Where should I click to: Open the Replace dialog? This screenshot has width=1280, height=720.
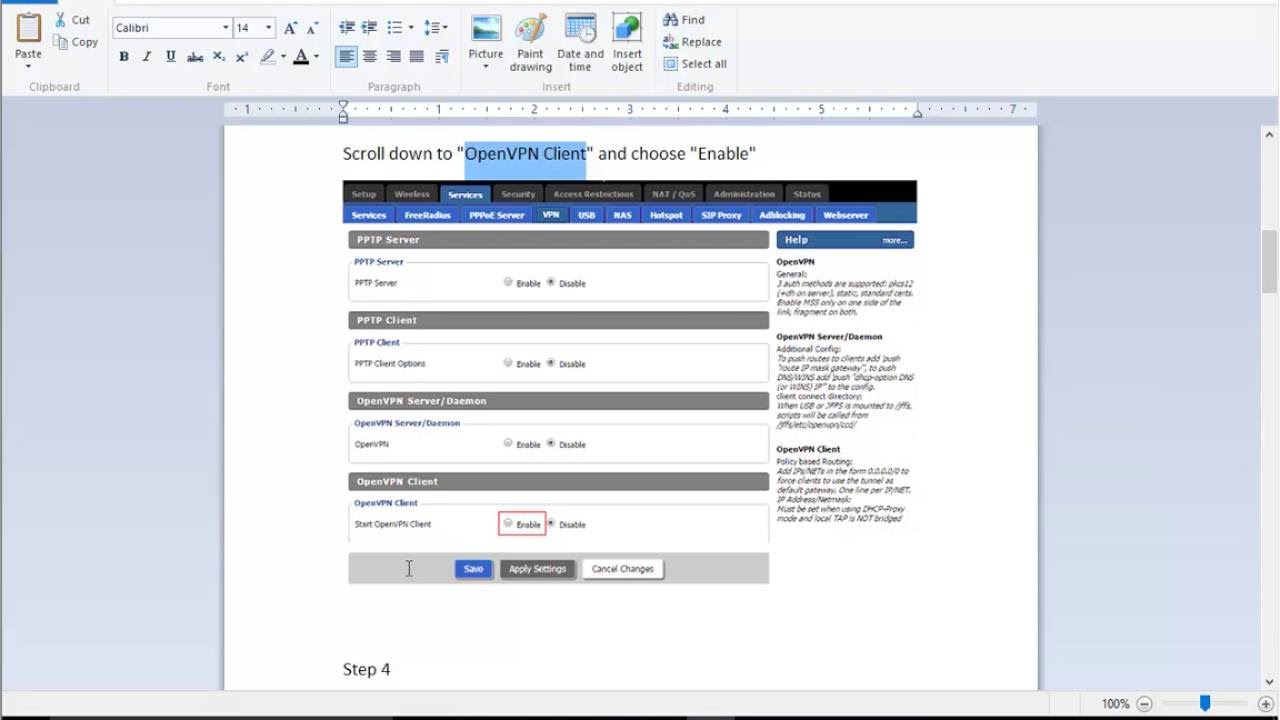692,42
